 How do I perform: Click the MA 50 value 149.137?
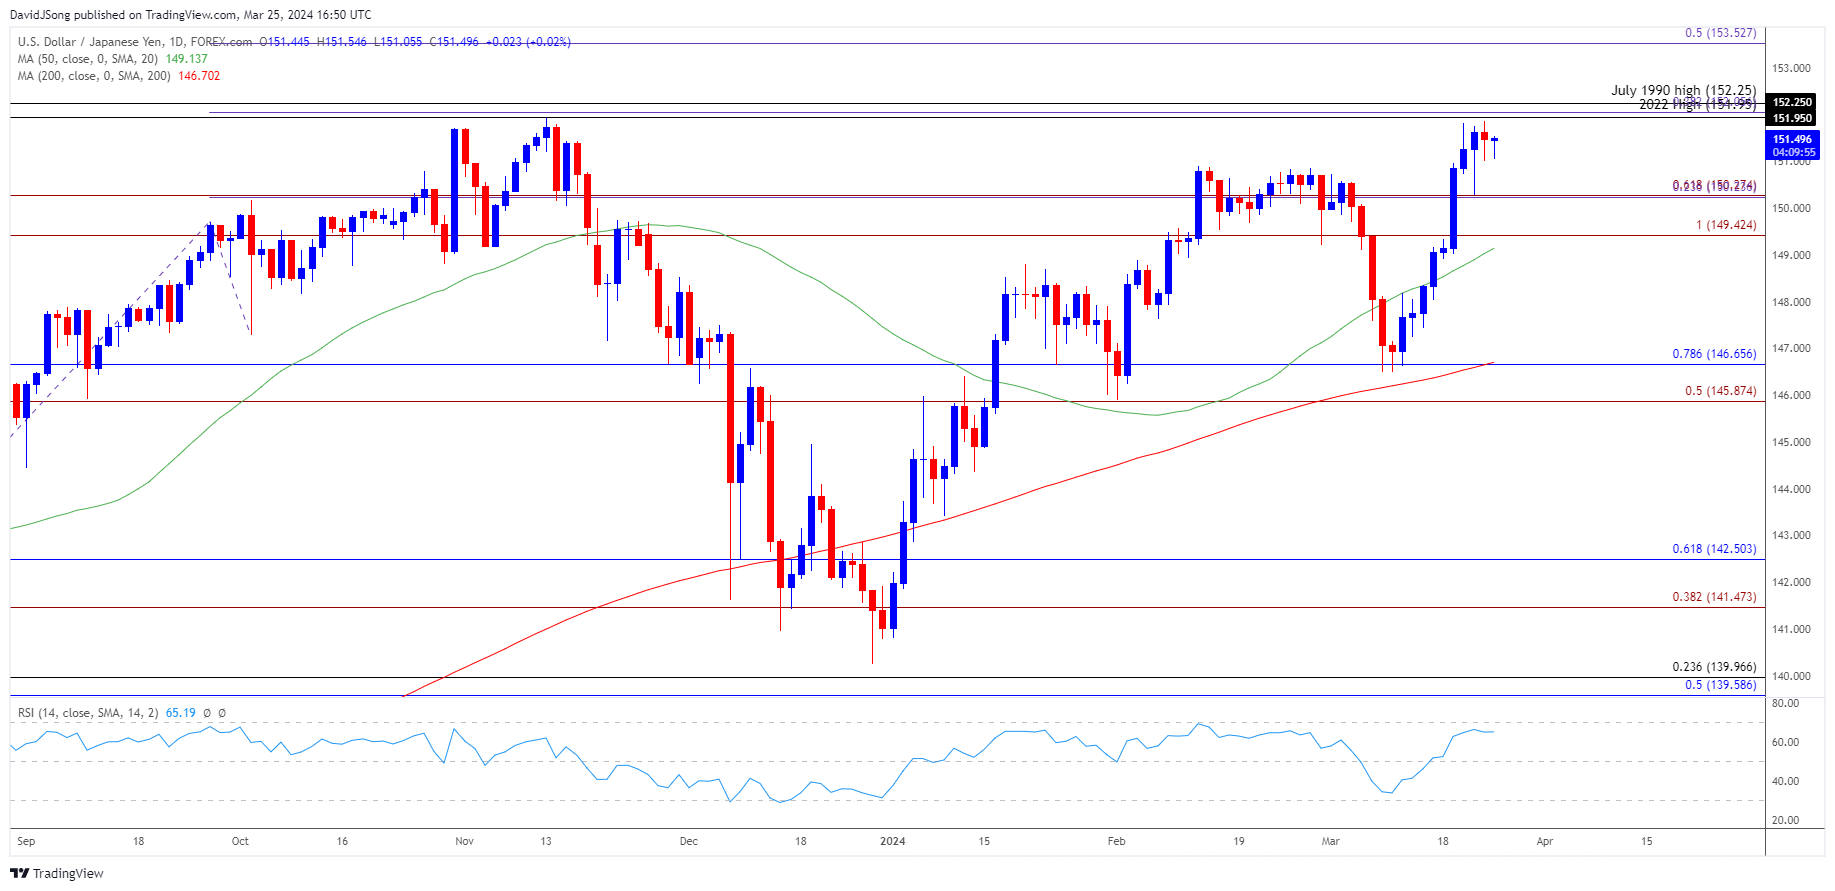[186, 59]
